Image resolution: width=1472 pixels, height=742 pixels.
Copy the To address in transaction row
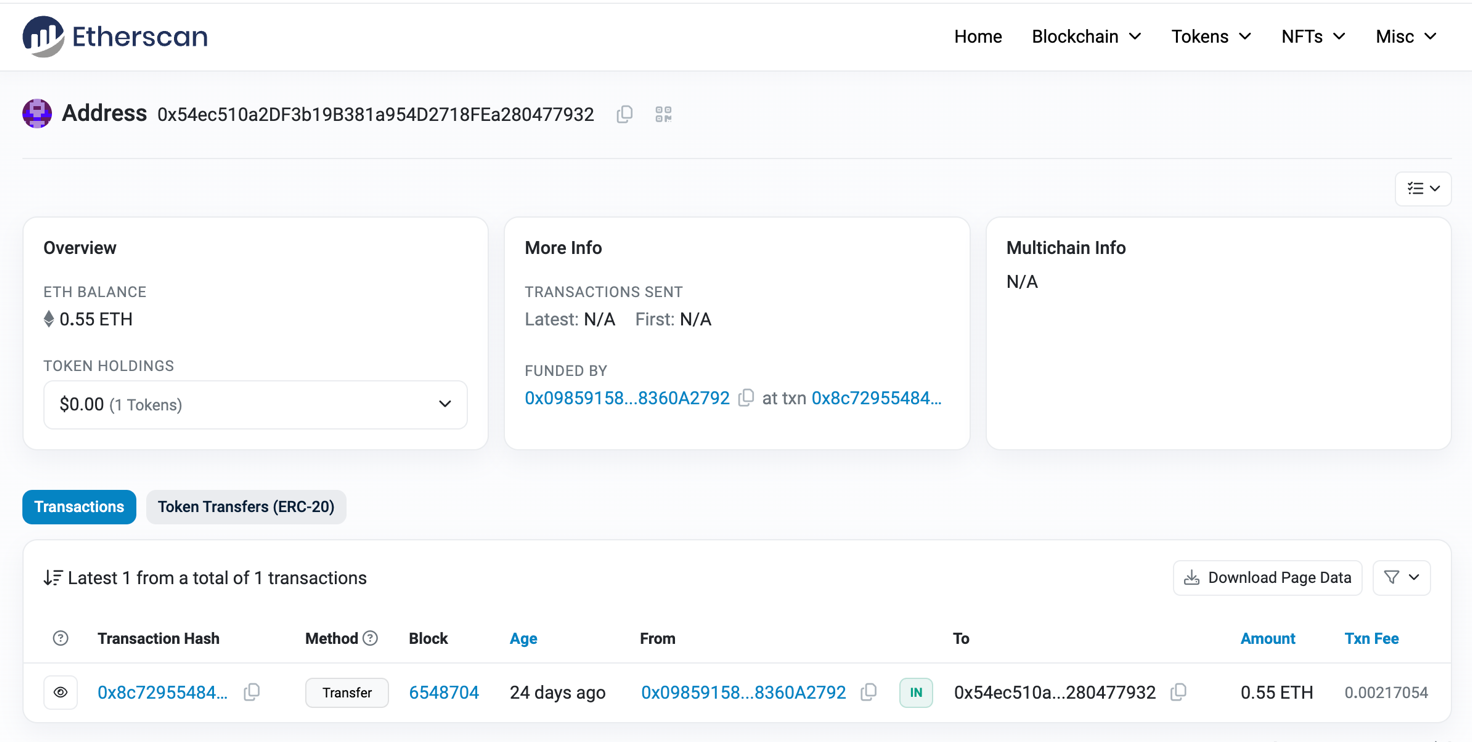tap(1179, 692)
